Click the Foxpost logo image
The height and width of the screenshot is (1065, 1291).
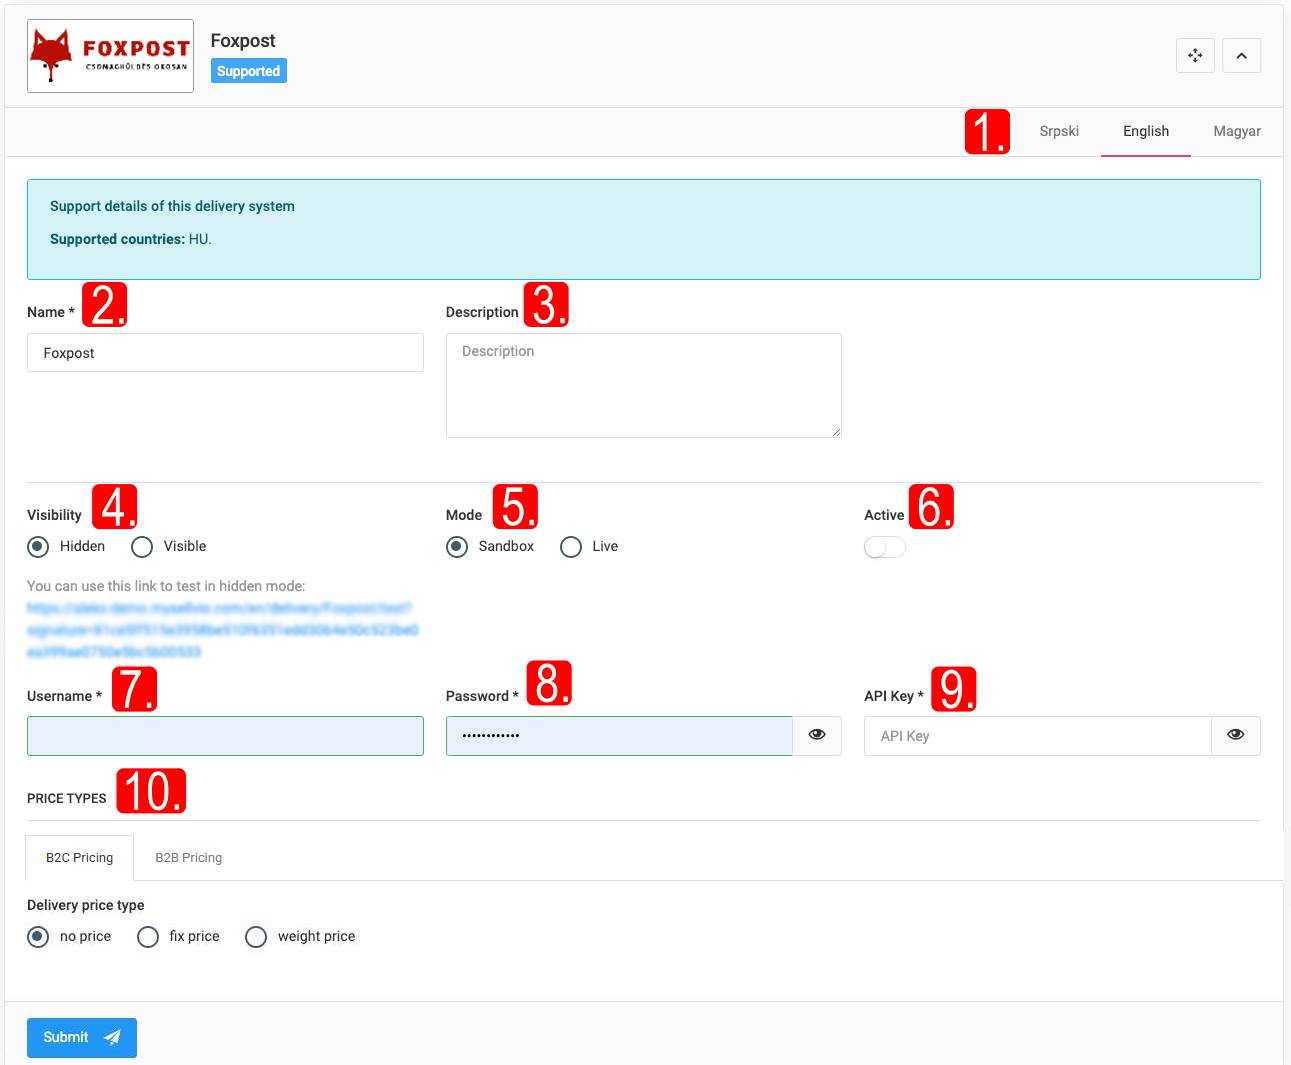pos(110,56)
